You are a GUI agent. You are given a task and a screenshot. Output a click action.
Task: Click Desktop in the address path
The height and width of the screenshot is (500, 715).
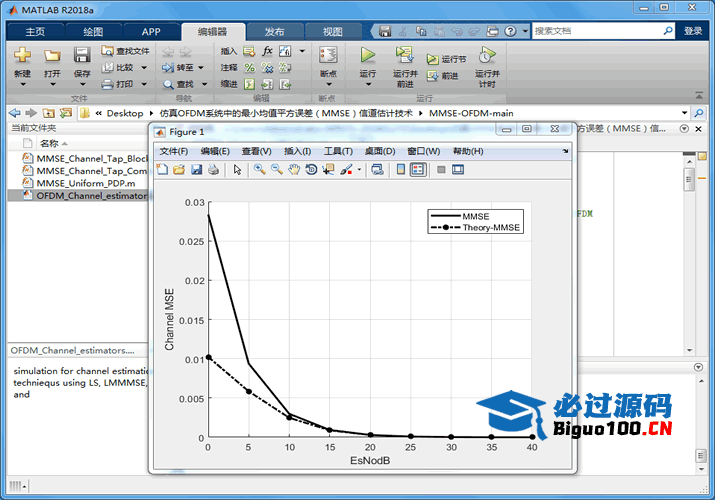(x=124, y=113)
